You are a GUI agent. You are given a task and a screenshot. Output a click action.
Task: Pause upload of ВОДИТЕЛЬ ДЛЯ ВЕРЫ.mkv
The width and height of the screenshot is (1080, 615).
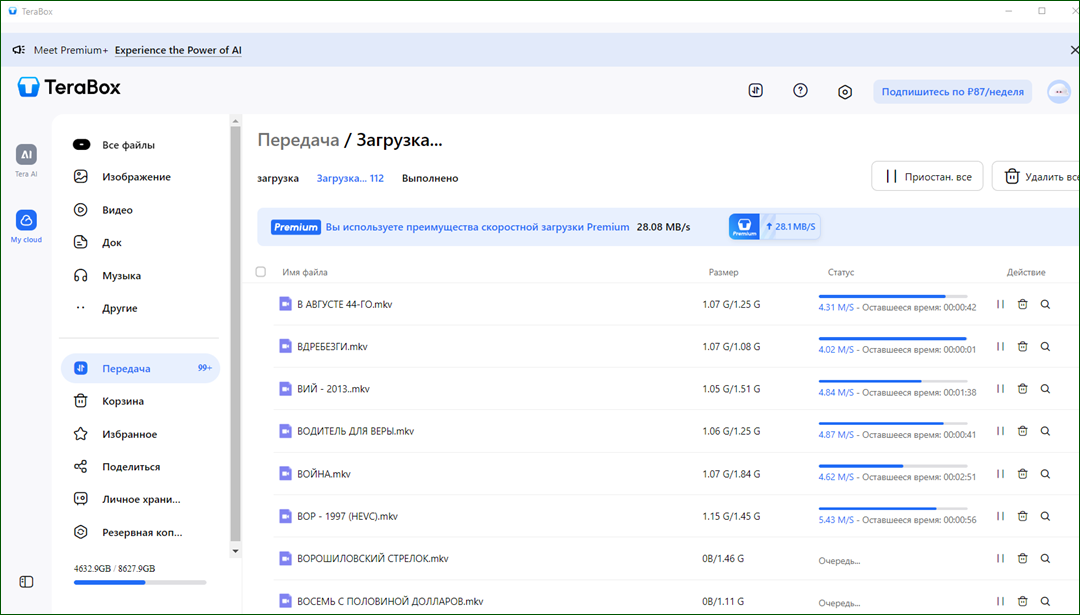pos(1000,431)
